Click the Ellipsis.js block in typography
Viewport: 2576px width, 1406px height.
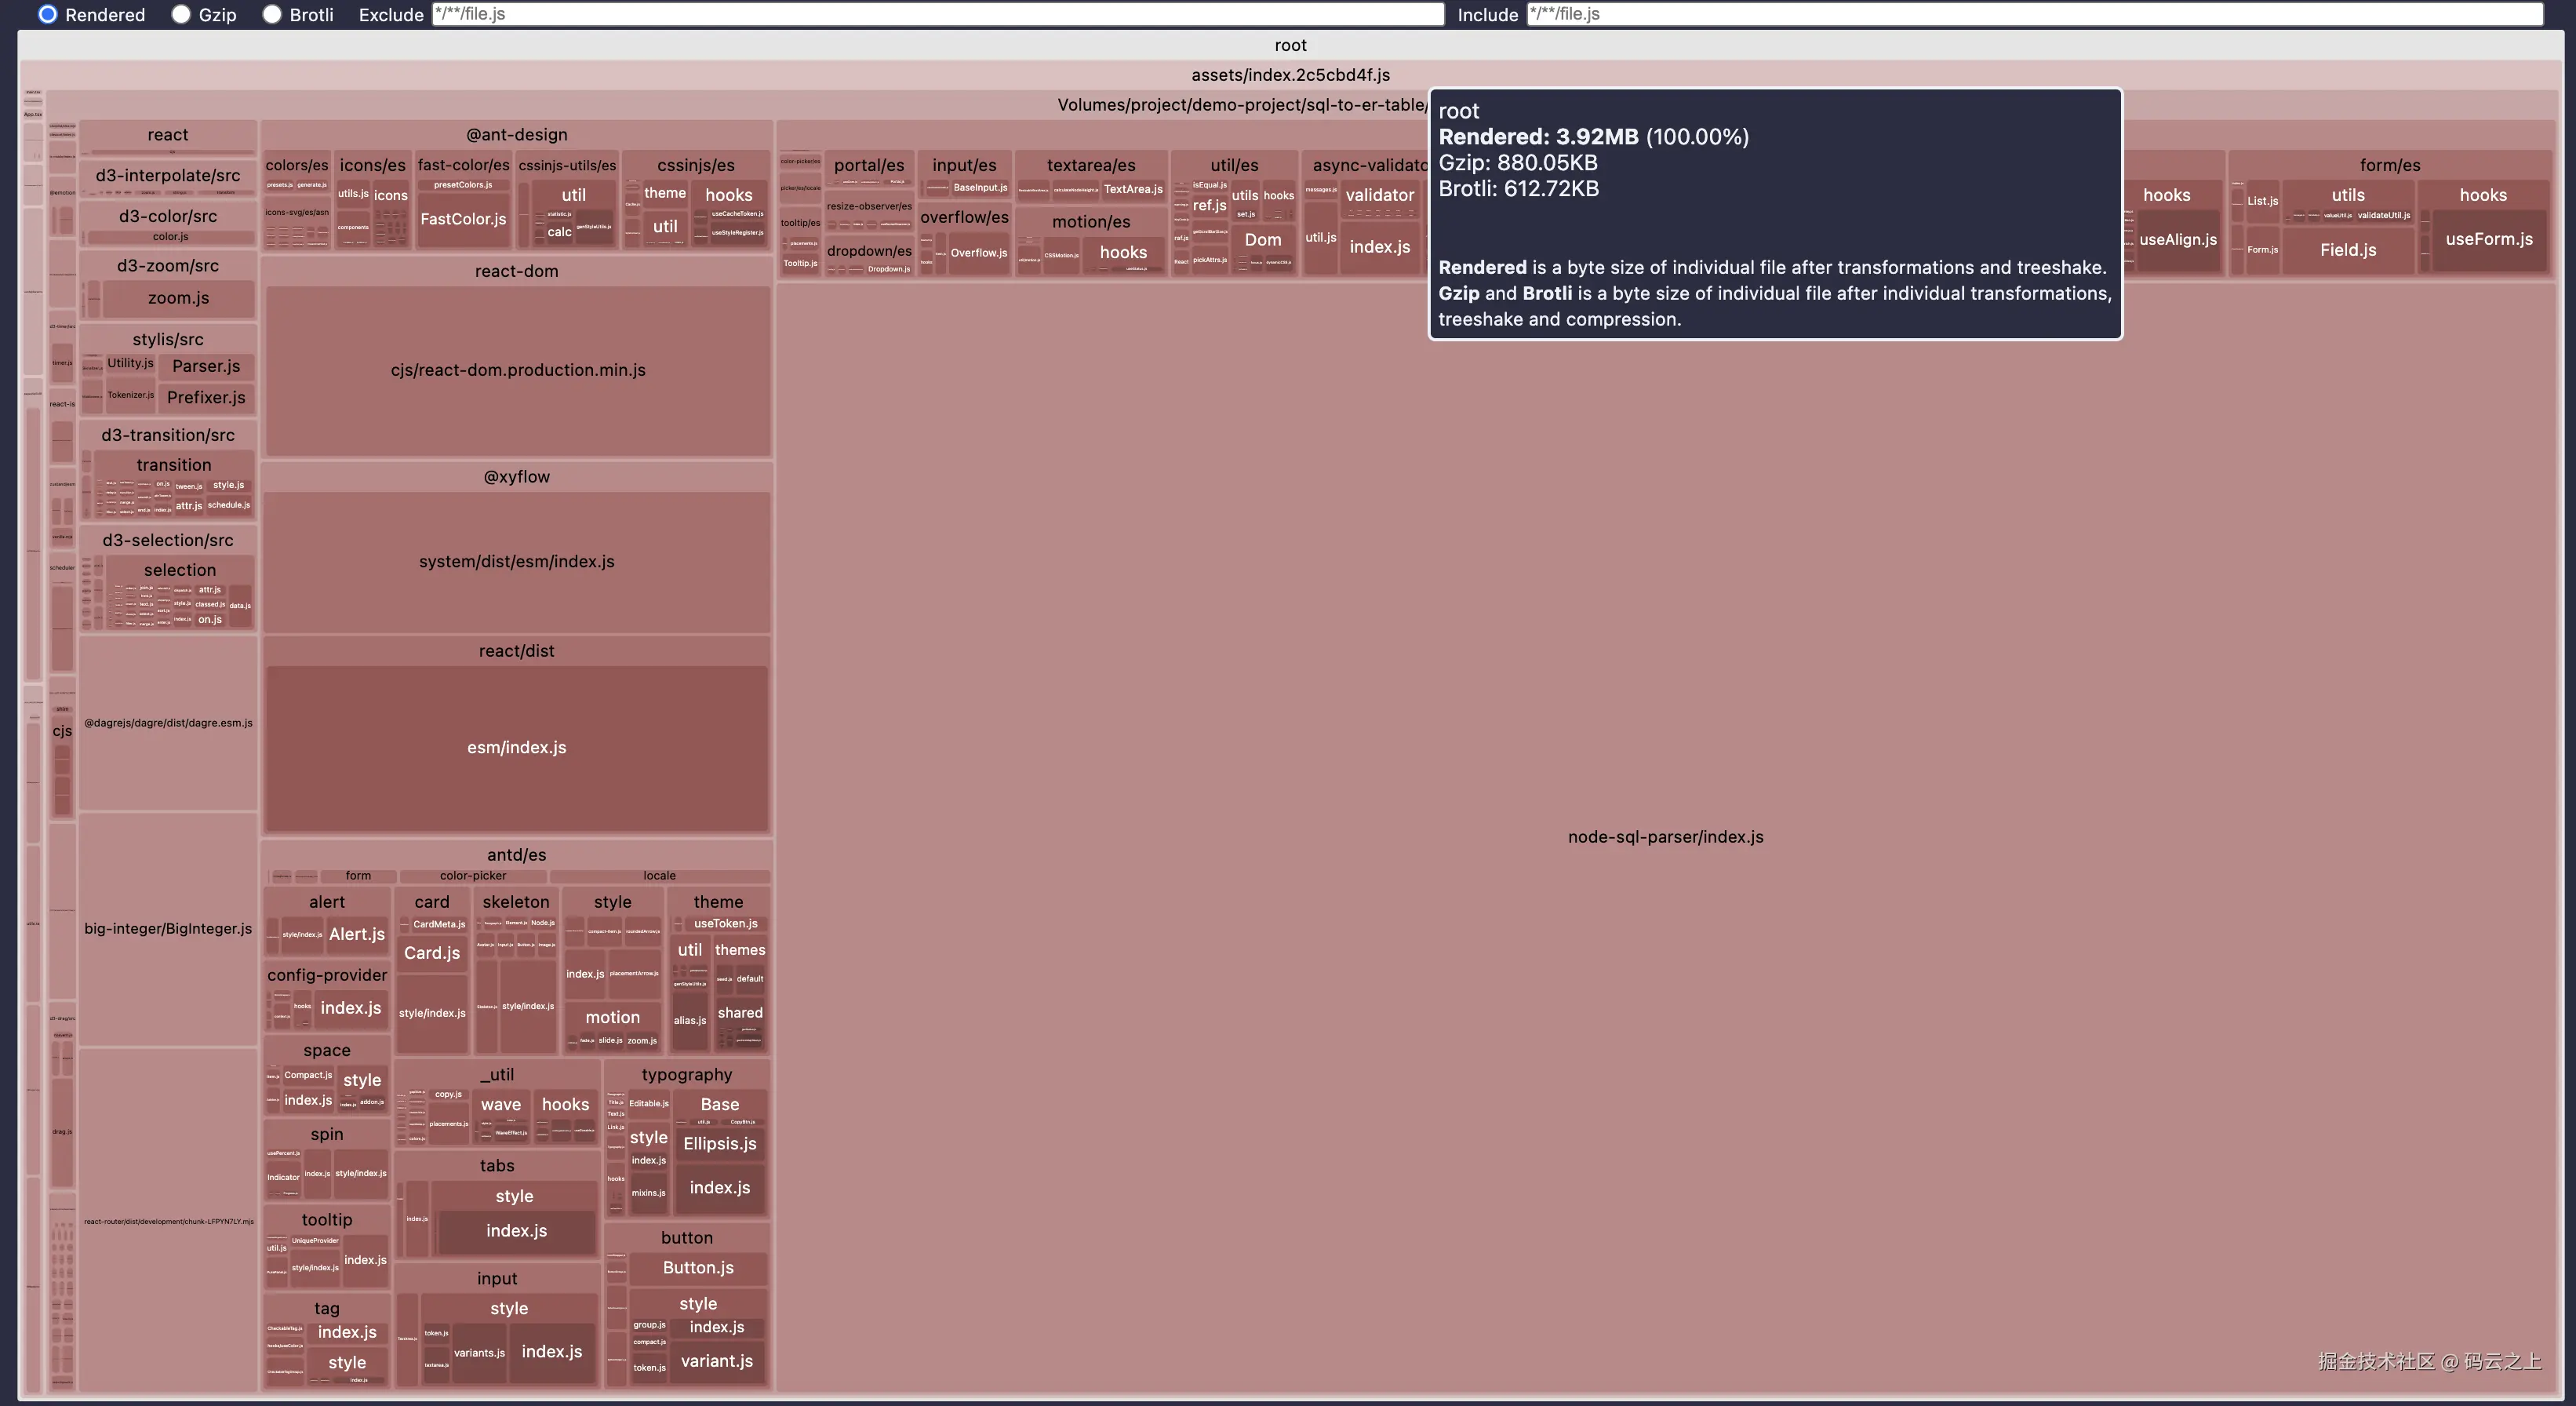pyautogui.click(x=719, y=1144)
